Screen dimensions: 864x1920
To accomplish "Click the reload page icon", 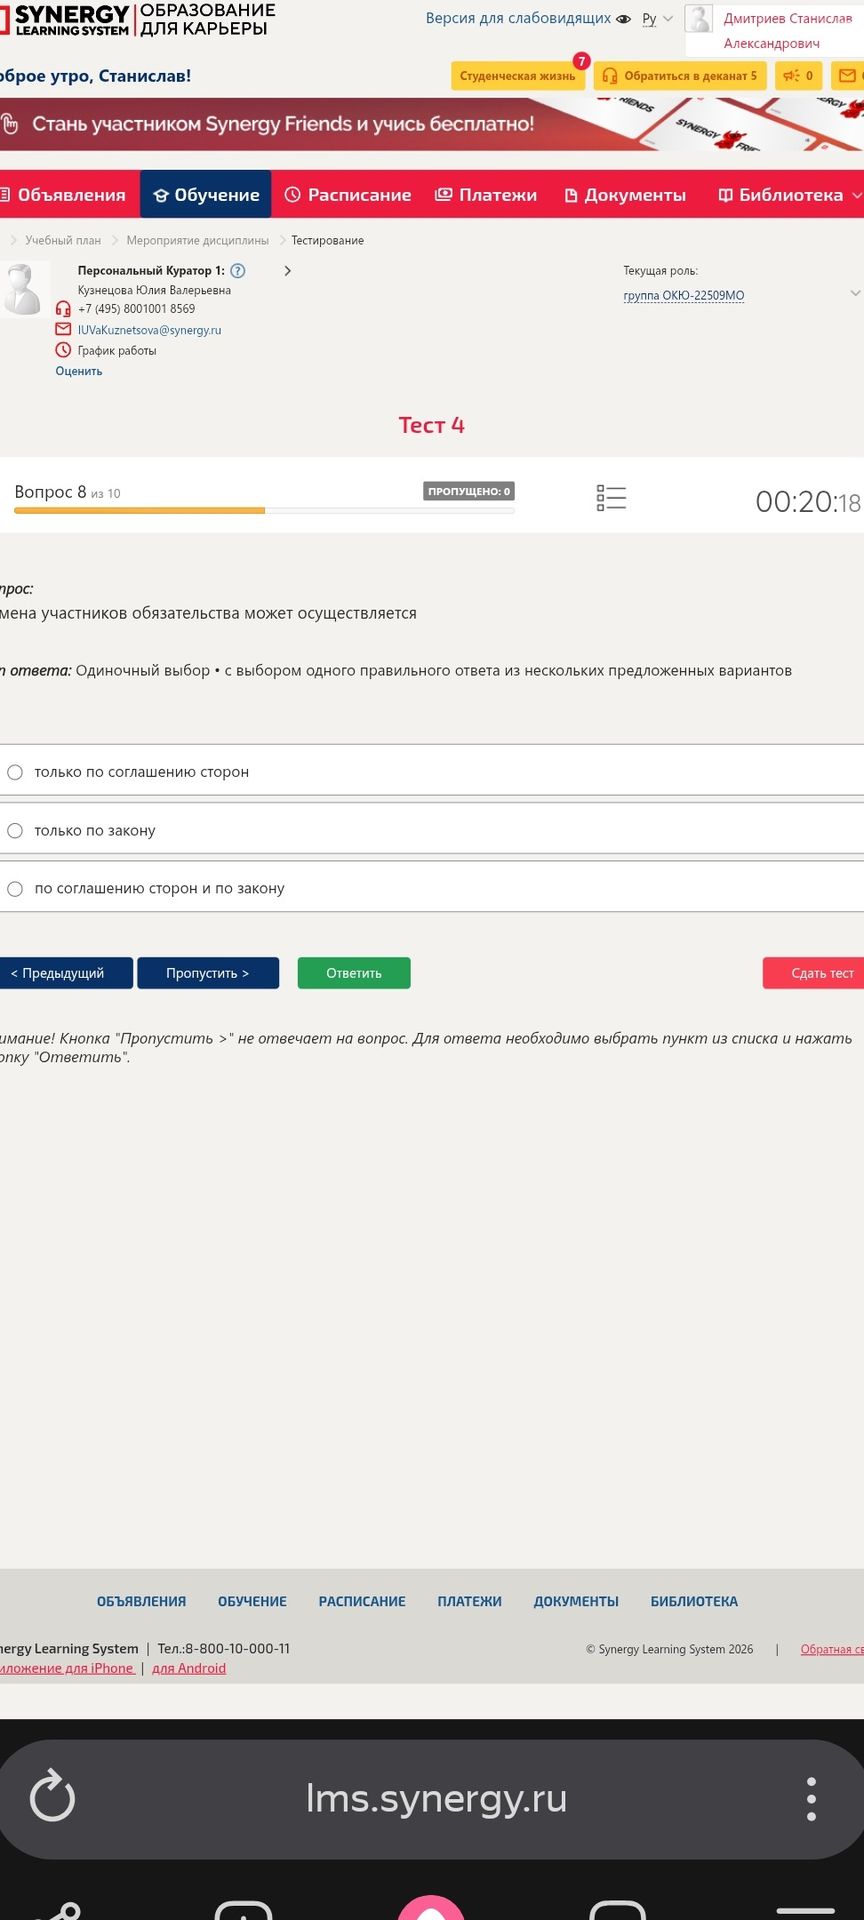I will (x=52, y=1798).
